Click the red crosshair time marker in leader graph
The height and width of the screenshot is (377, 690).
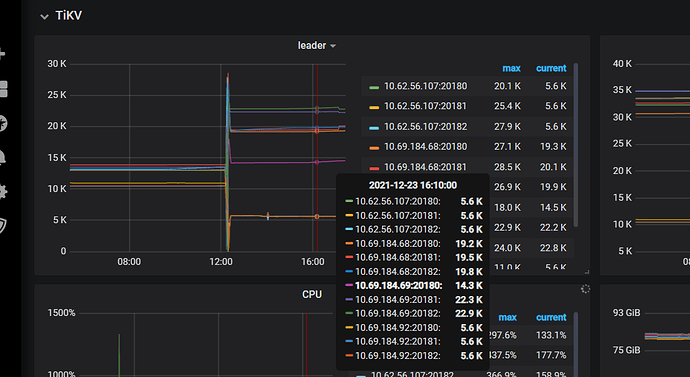pyautogui.click(x=317, y=157)
